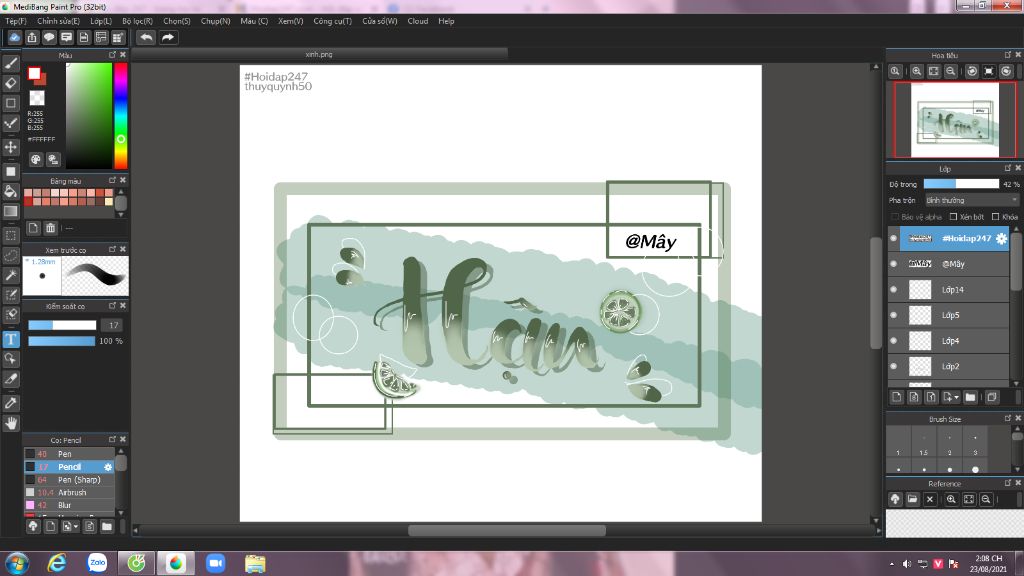Select the rectangular Selection tool
This screenshot has width=1024, height=576.
(11, 235)
